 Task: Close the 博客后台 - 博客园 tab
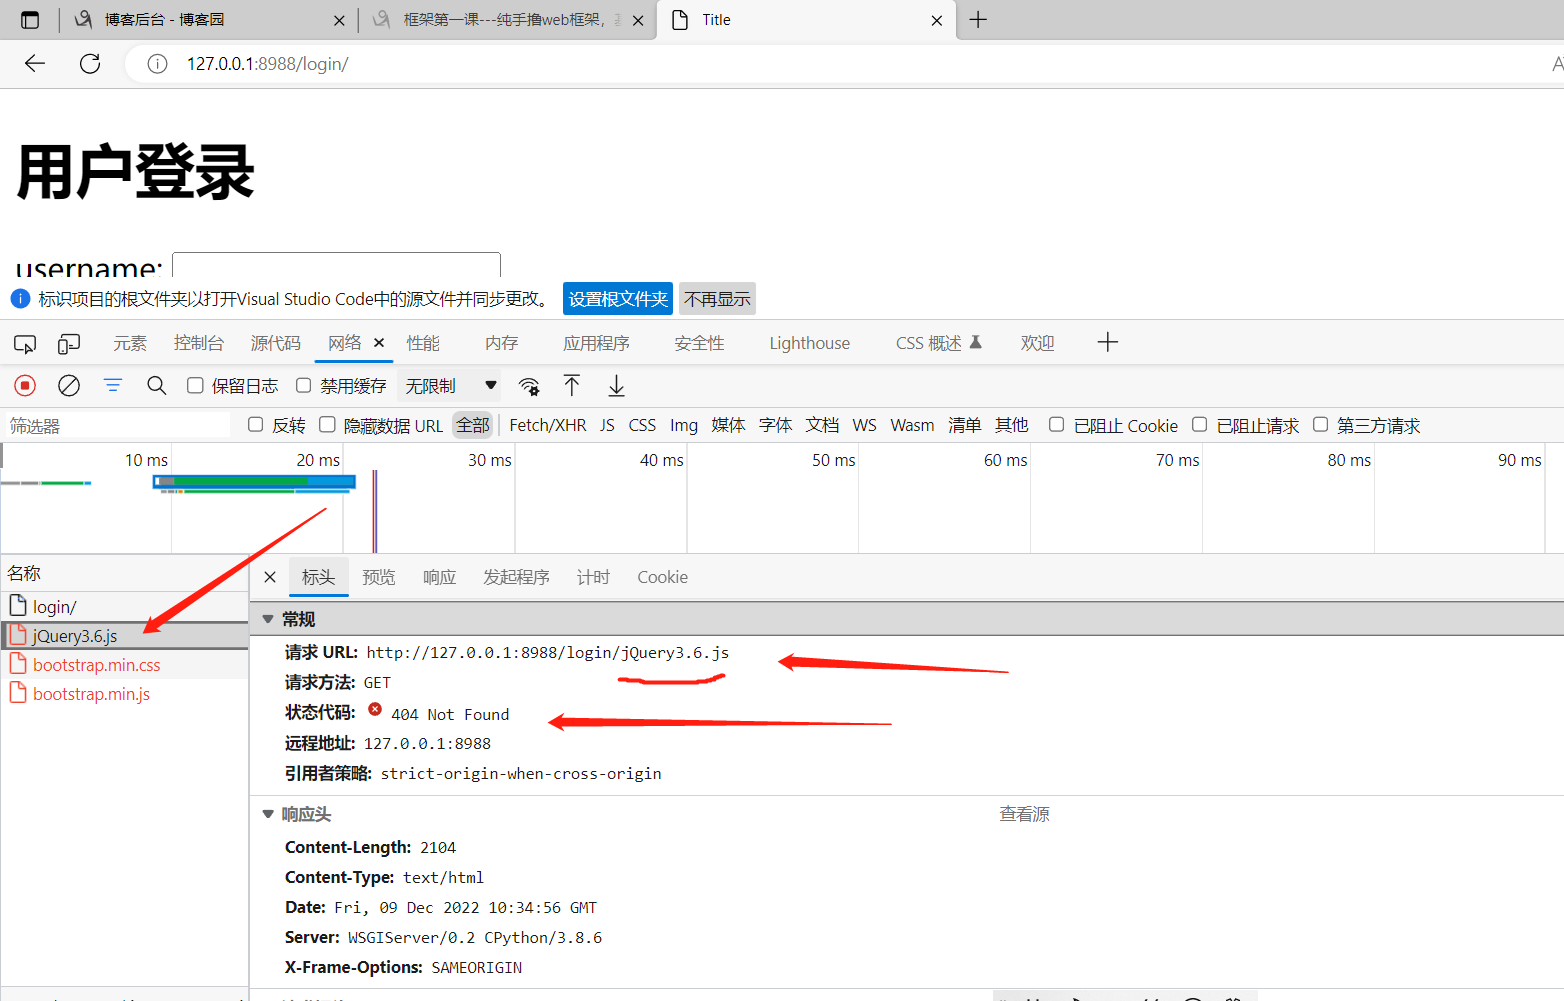[339, 20]
